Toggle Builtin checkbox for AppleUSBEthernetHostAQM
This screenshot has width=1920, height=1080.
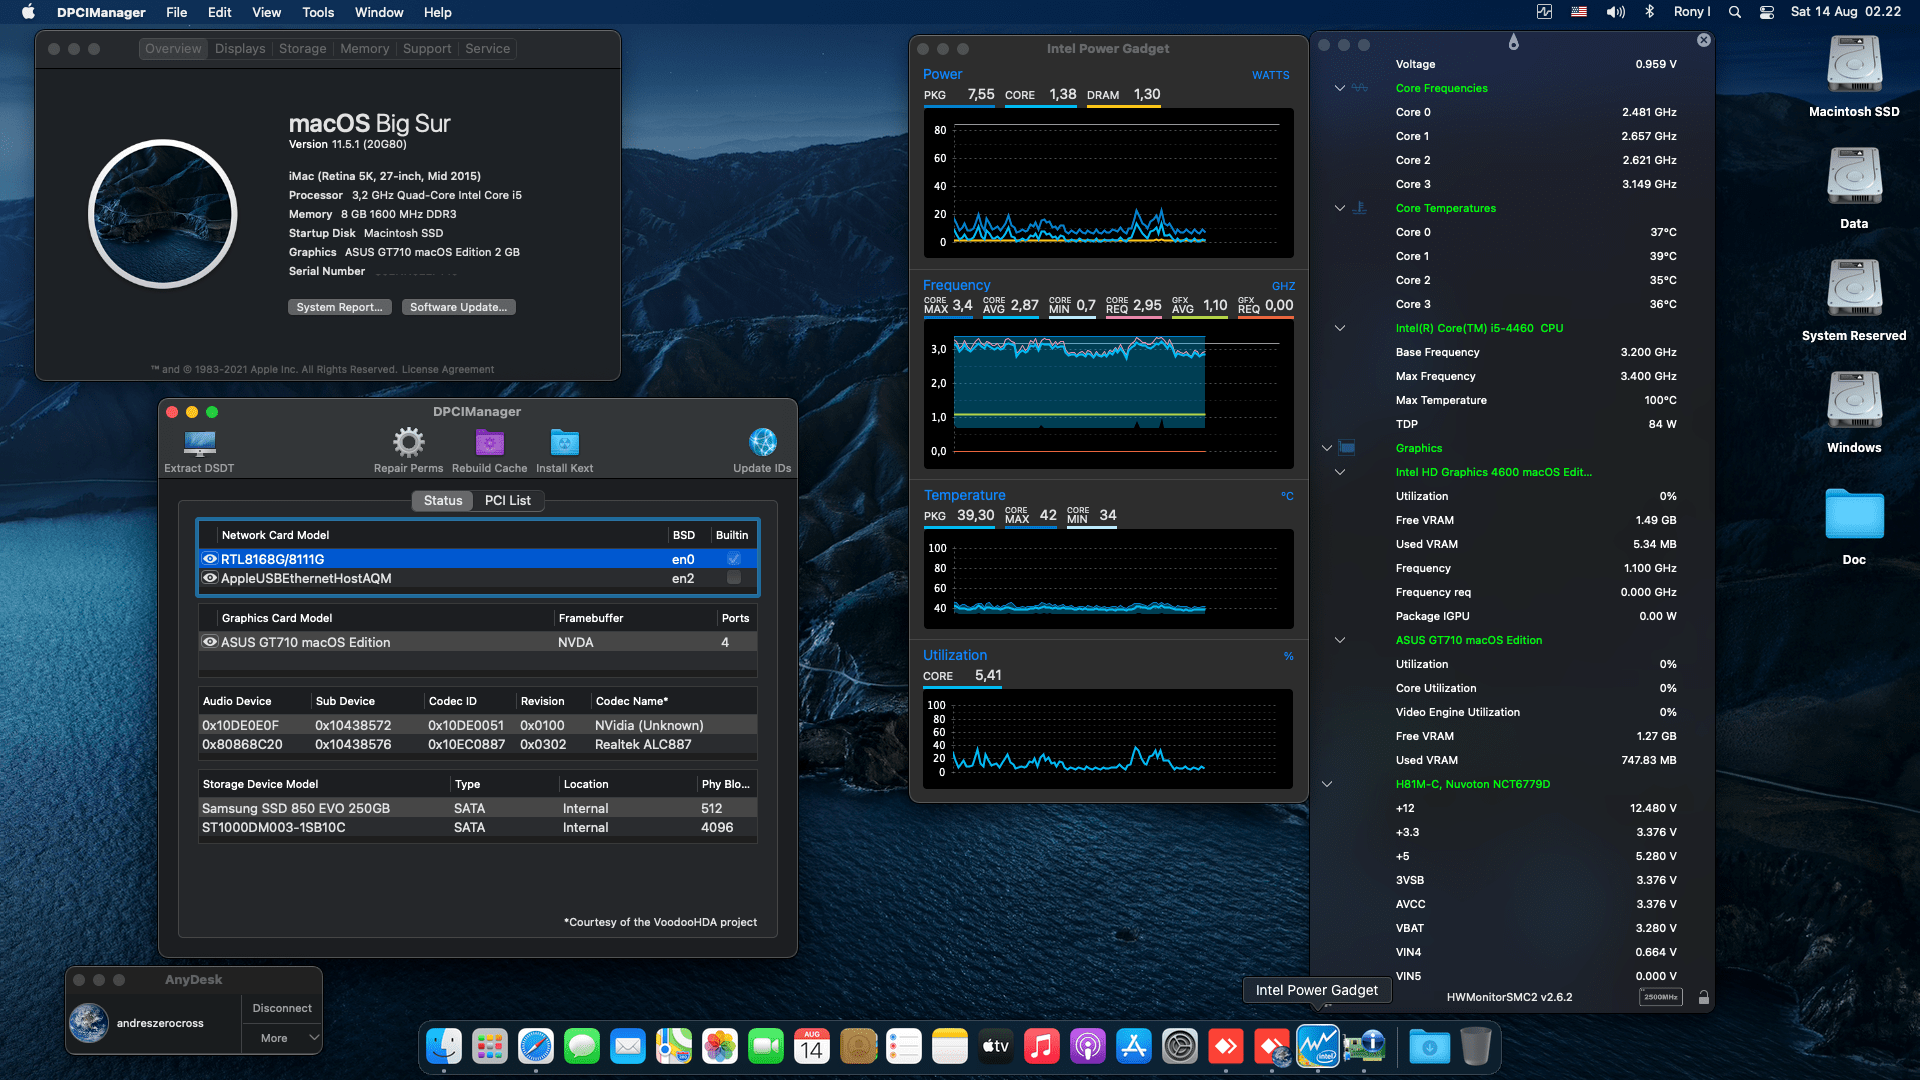coord(734,578)
